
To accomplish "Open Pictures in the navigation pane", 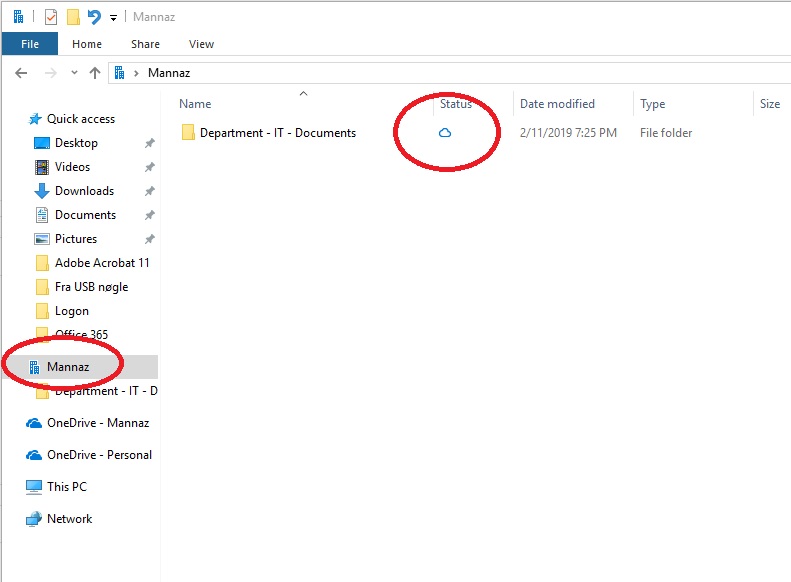I will 76,239.
